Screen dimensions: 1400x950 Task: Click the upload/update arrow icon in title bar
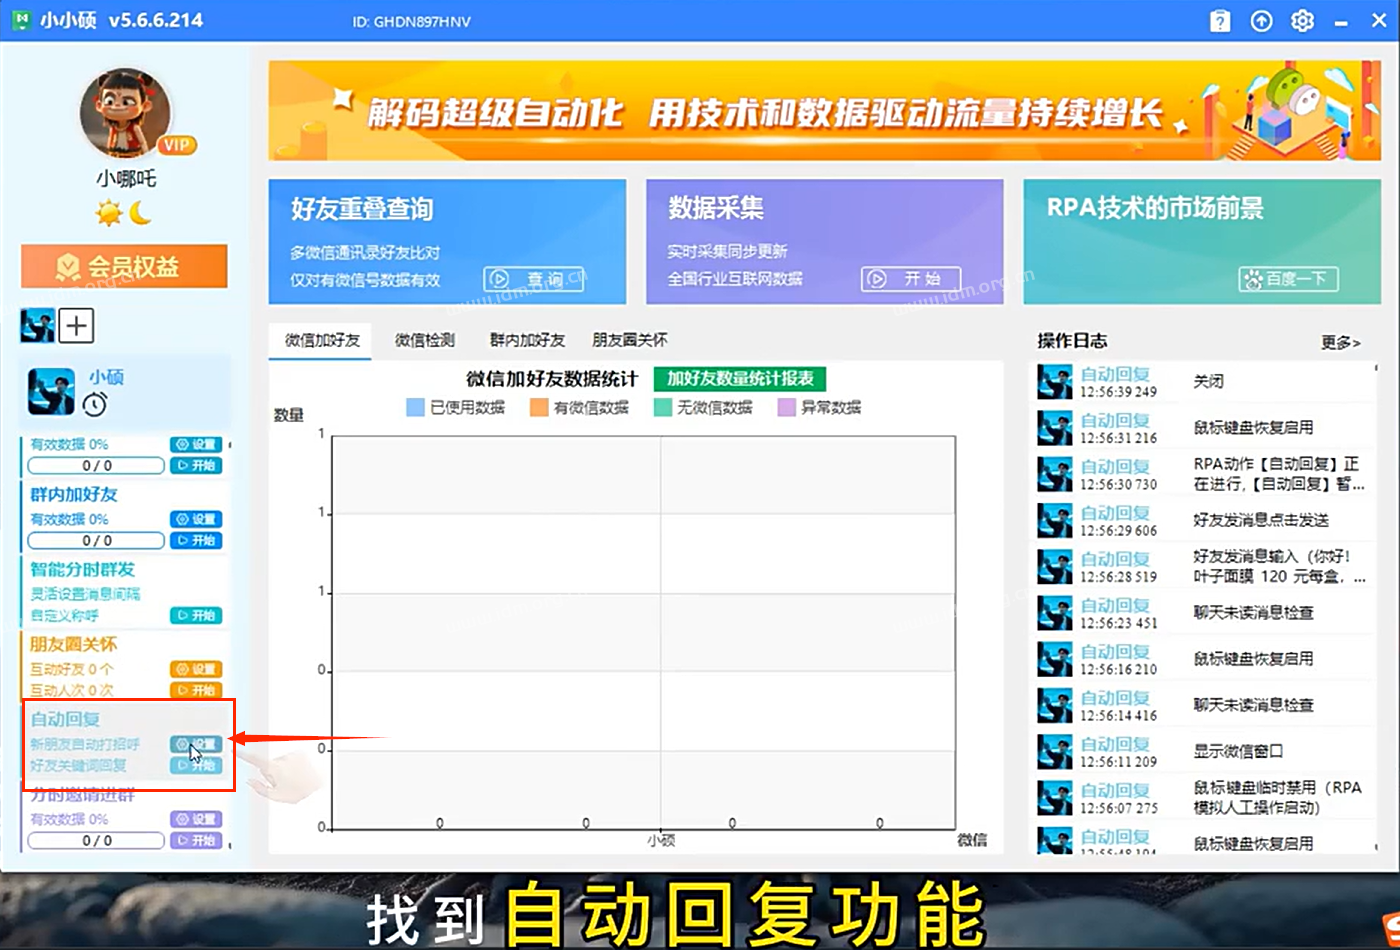tap(1261, 20)
